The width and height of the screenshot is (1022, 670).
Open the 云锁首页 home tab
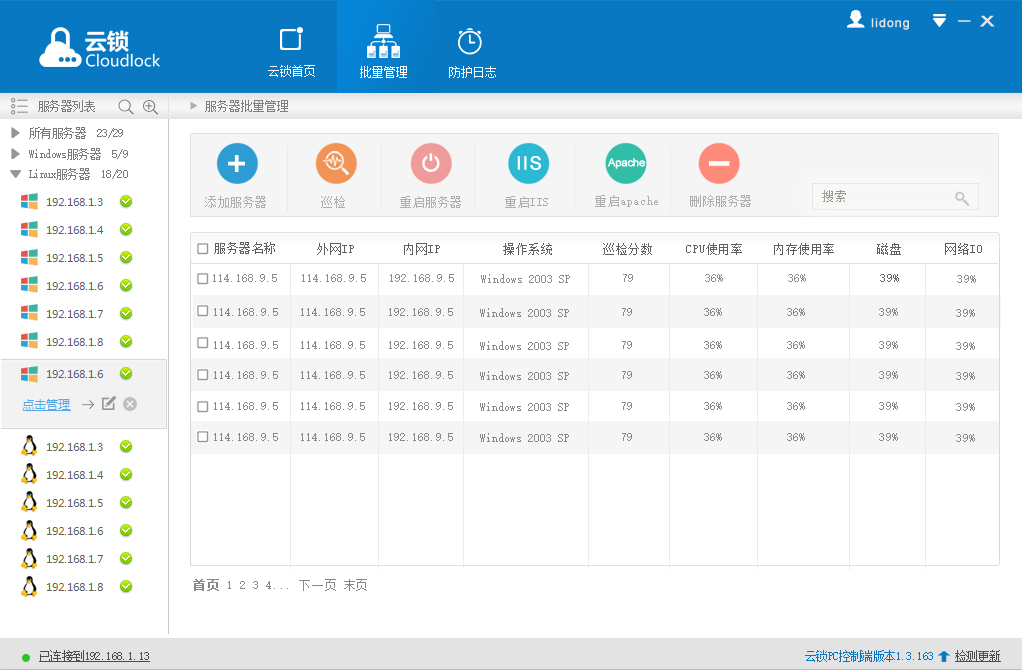pyautogui.click(x=291, y=53)
